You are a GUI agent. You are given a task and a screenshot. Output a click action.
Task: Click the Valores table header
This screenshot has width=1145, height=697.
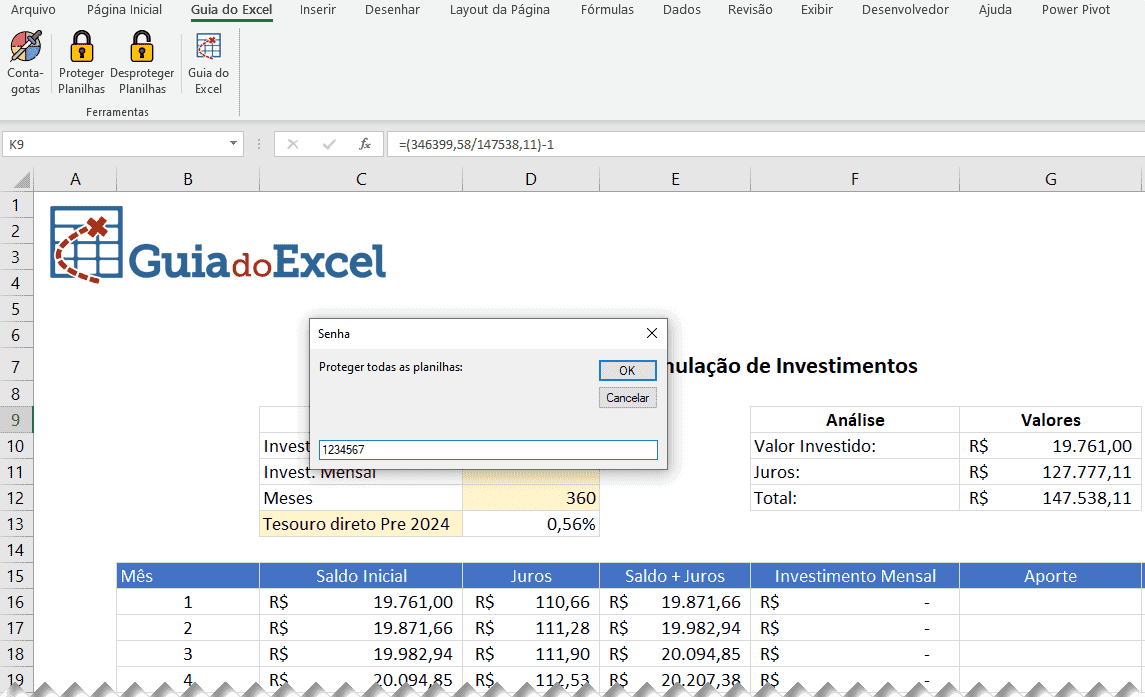click(x=1050, y=420)
